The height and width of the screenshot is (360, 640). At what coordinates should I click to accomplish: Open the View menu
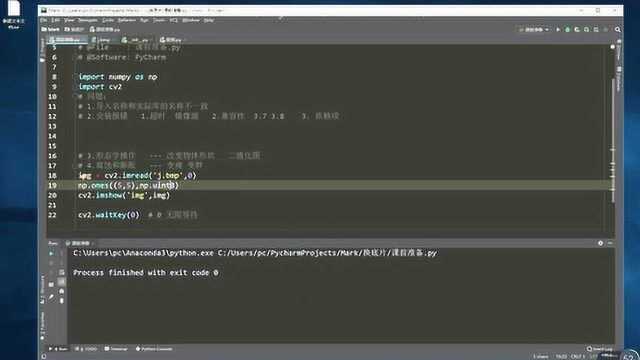[x=69, y=20]
